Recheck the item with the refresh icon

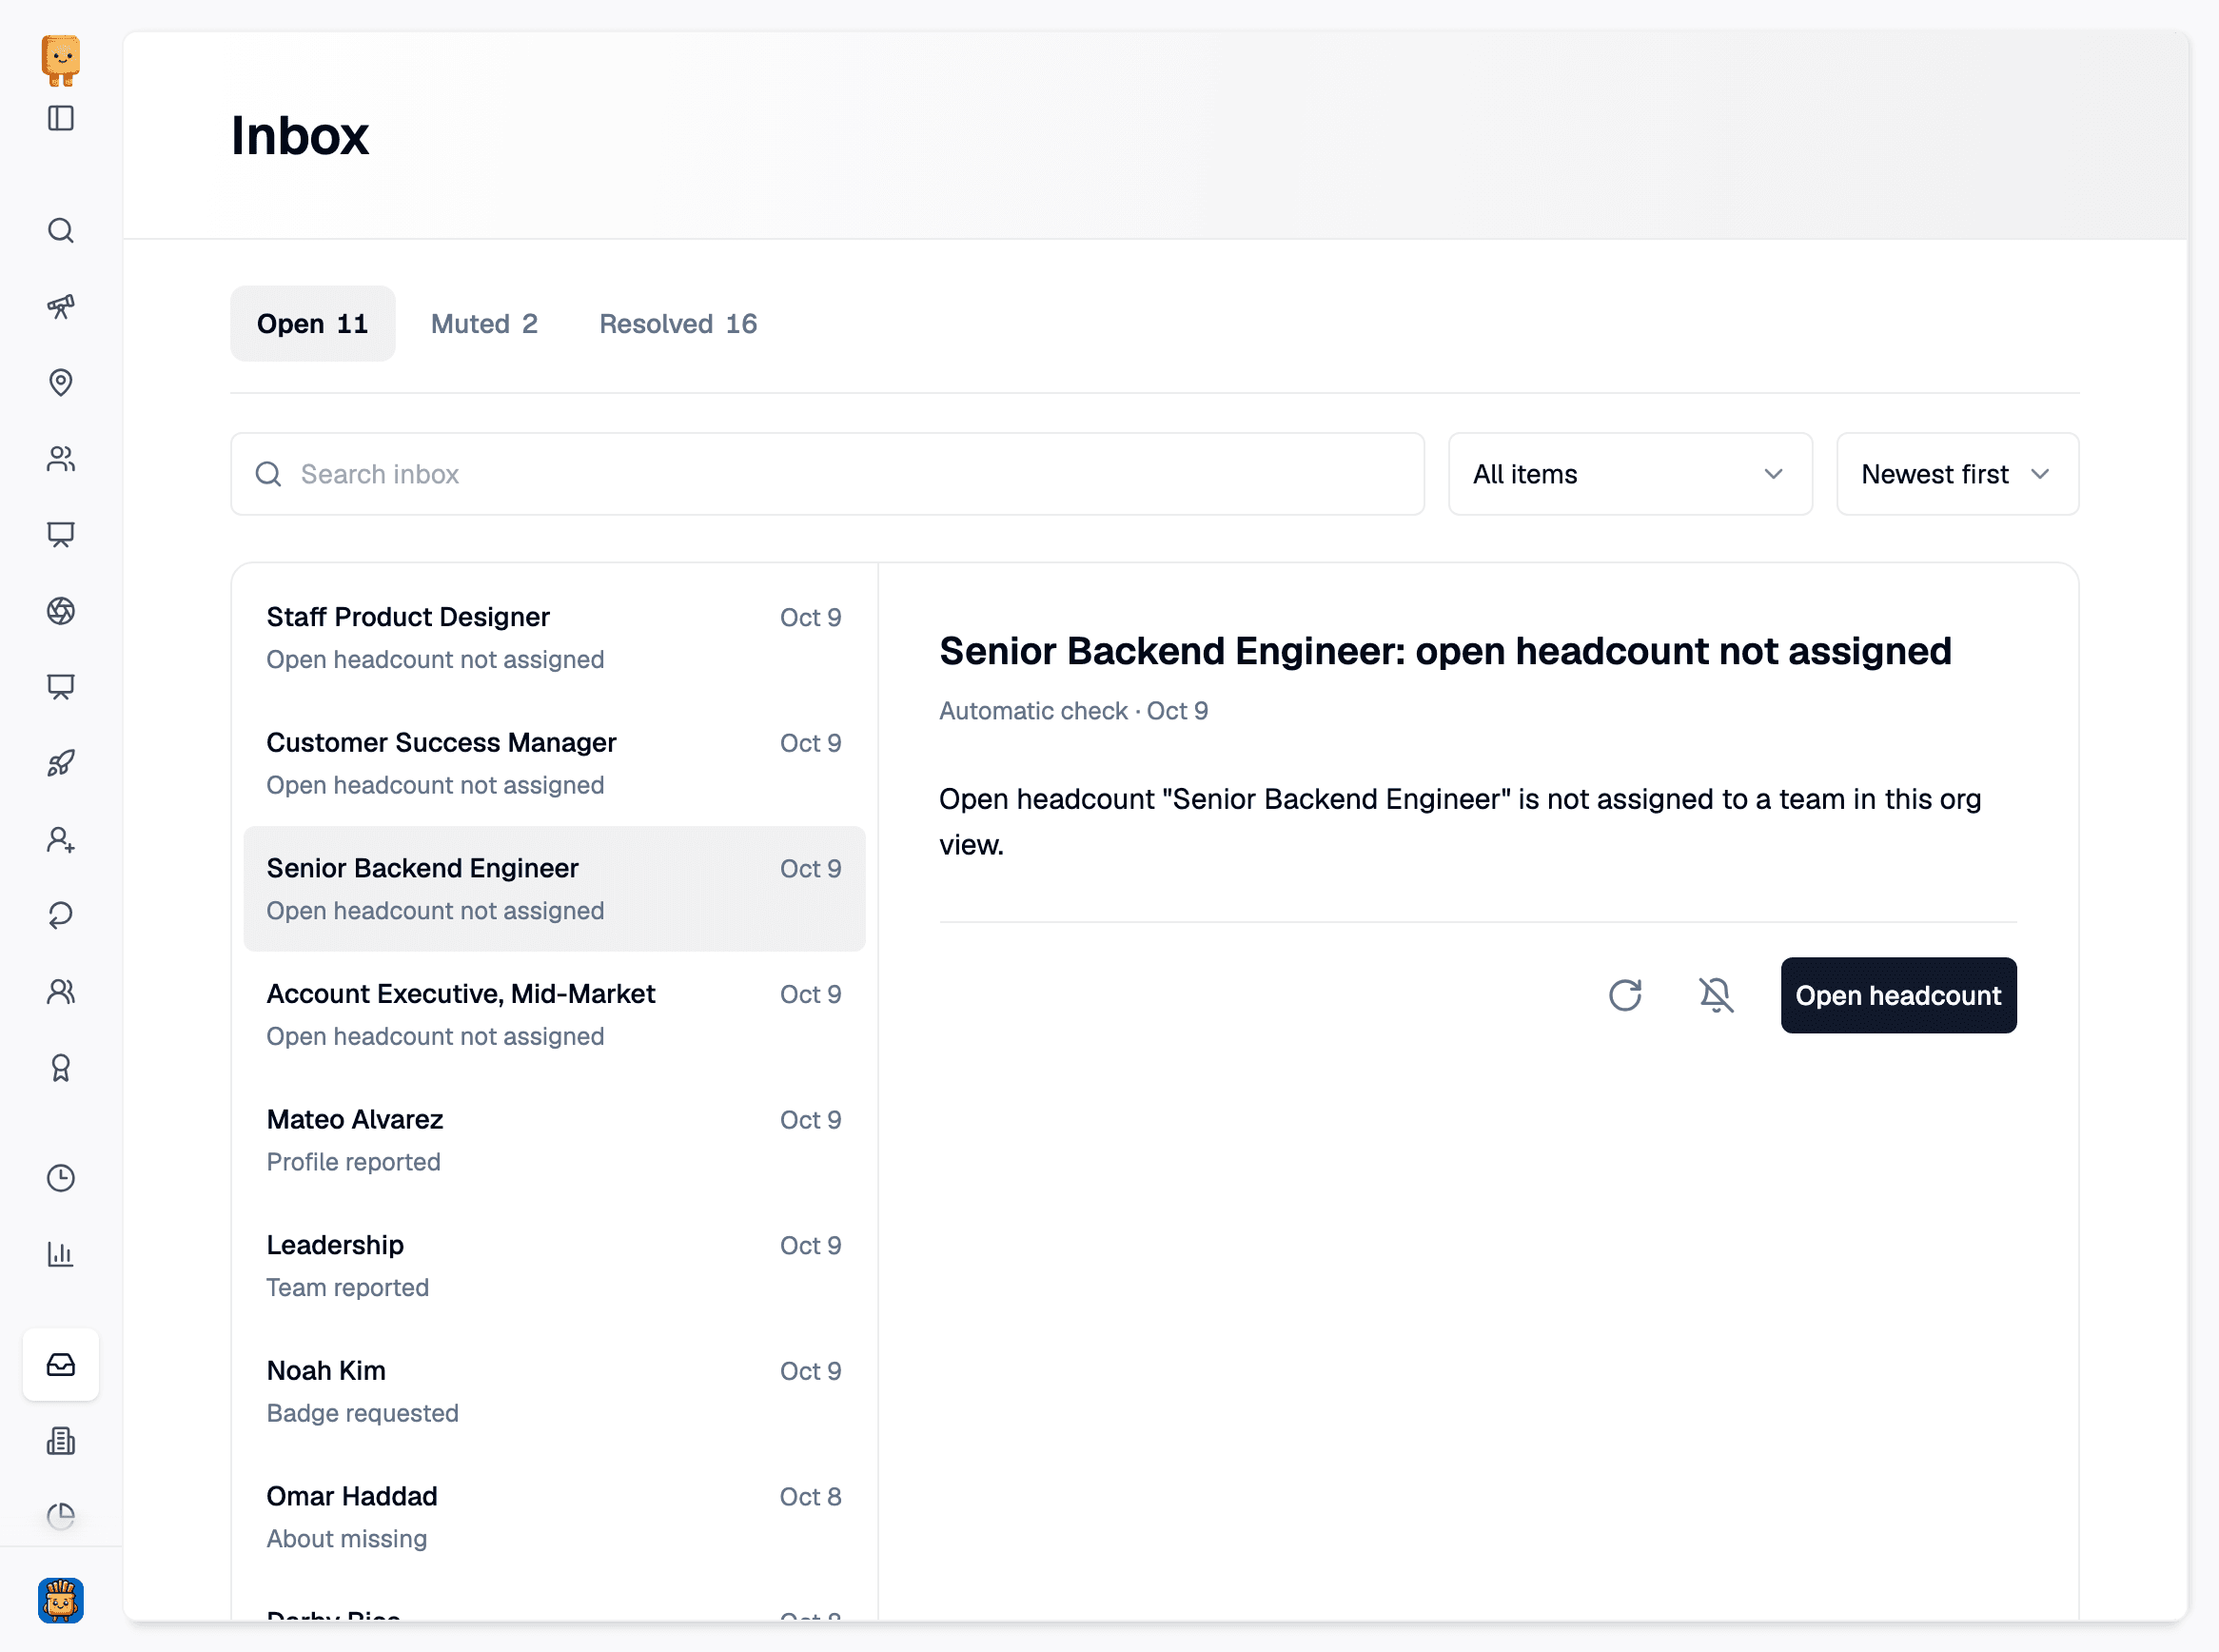point(1625,995)
